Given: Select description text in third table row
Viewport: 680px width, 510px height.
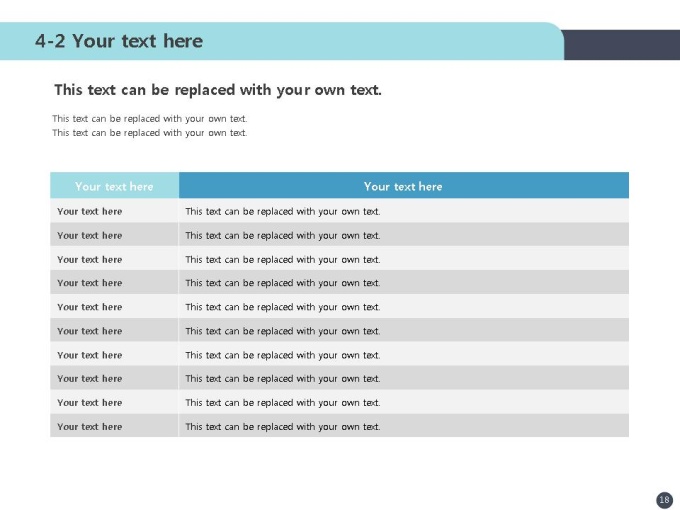Looking at the screenshot, I should (283, 260).
